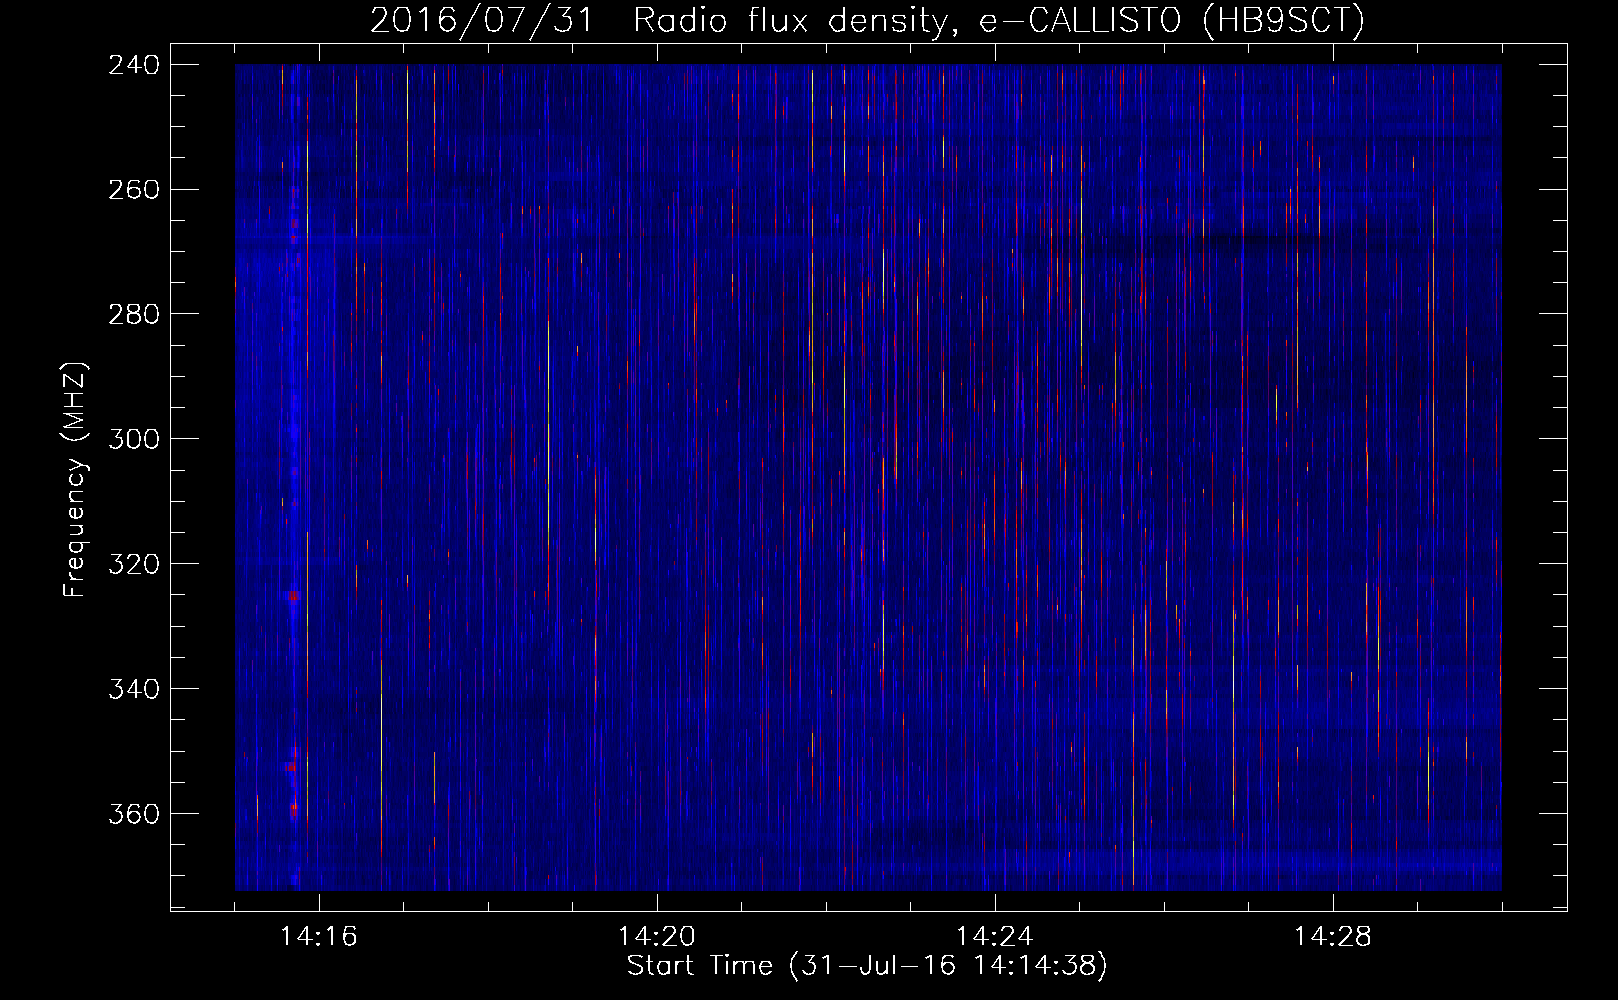Select the Frequency (MHZ) axis label

(75, 480)
